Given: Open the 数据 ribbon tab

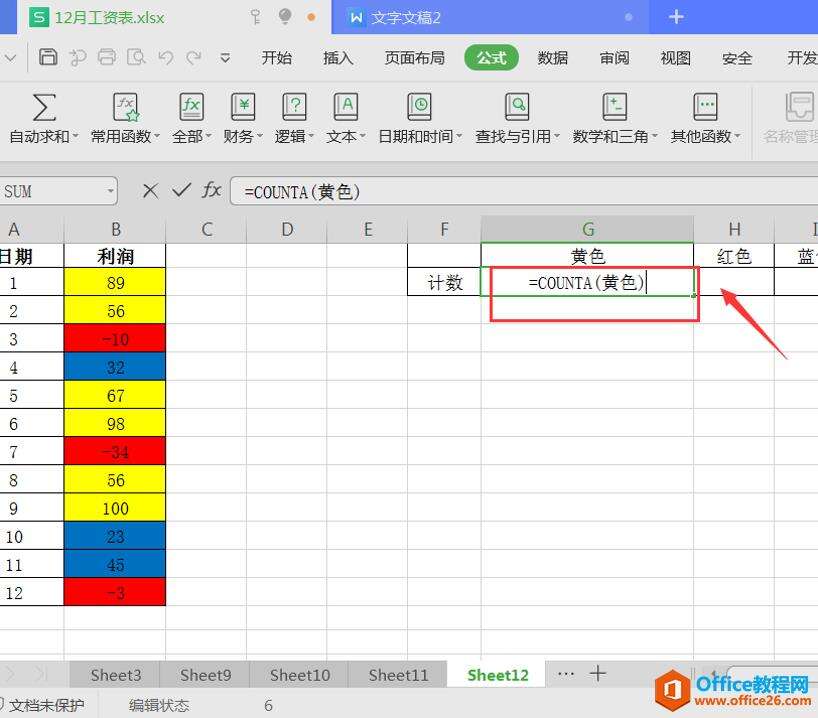Looking at the screenshot, I should tap(552, 57).
